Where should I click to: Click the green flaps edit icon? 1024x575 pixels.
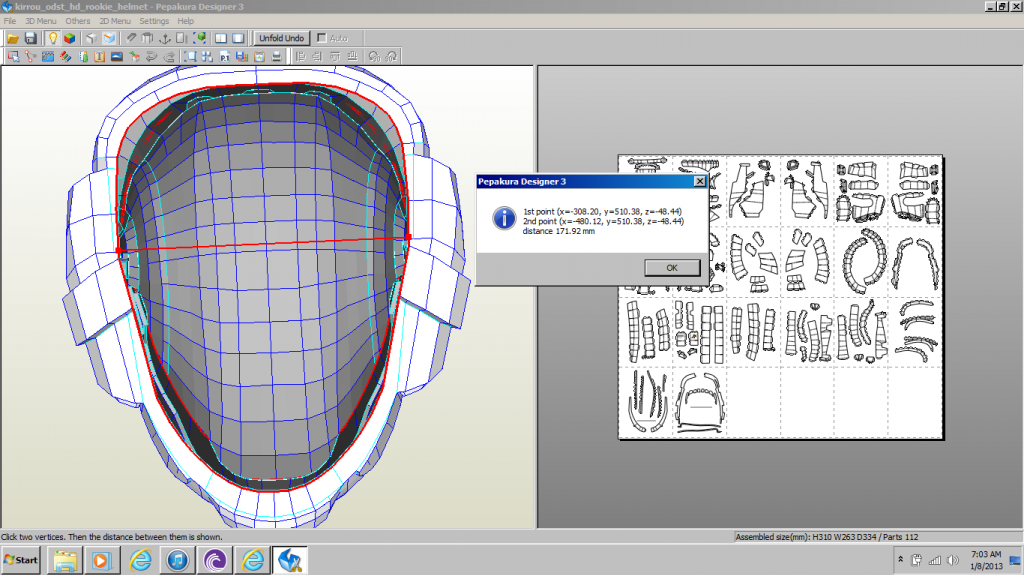(83, 57)
